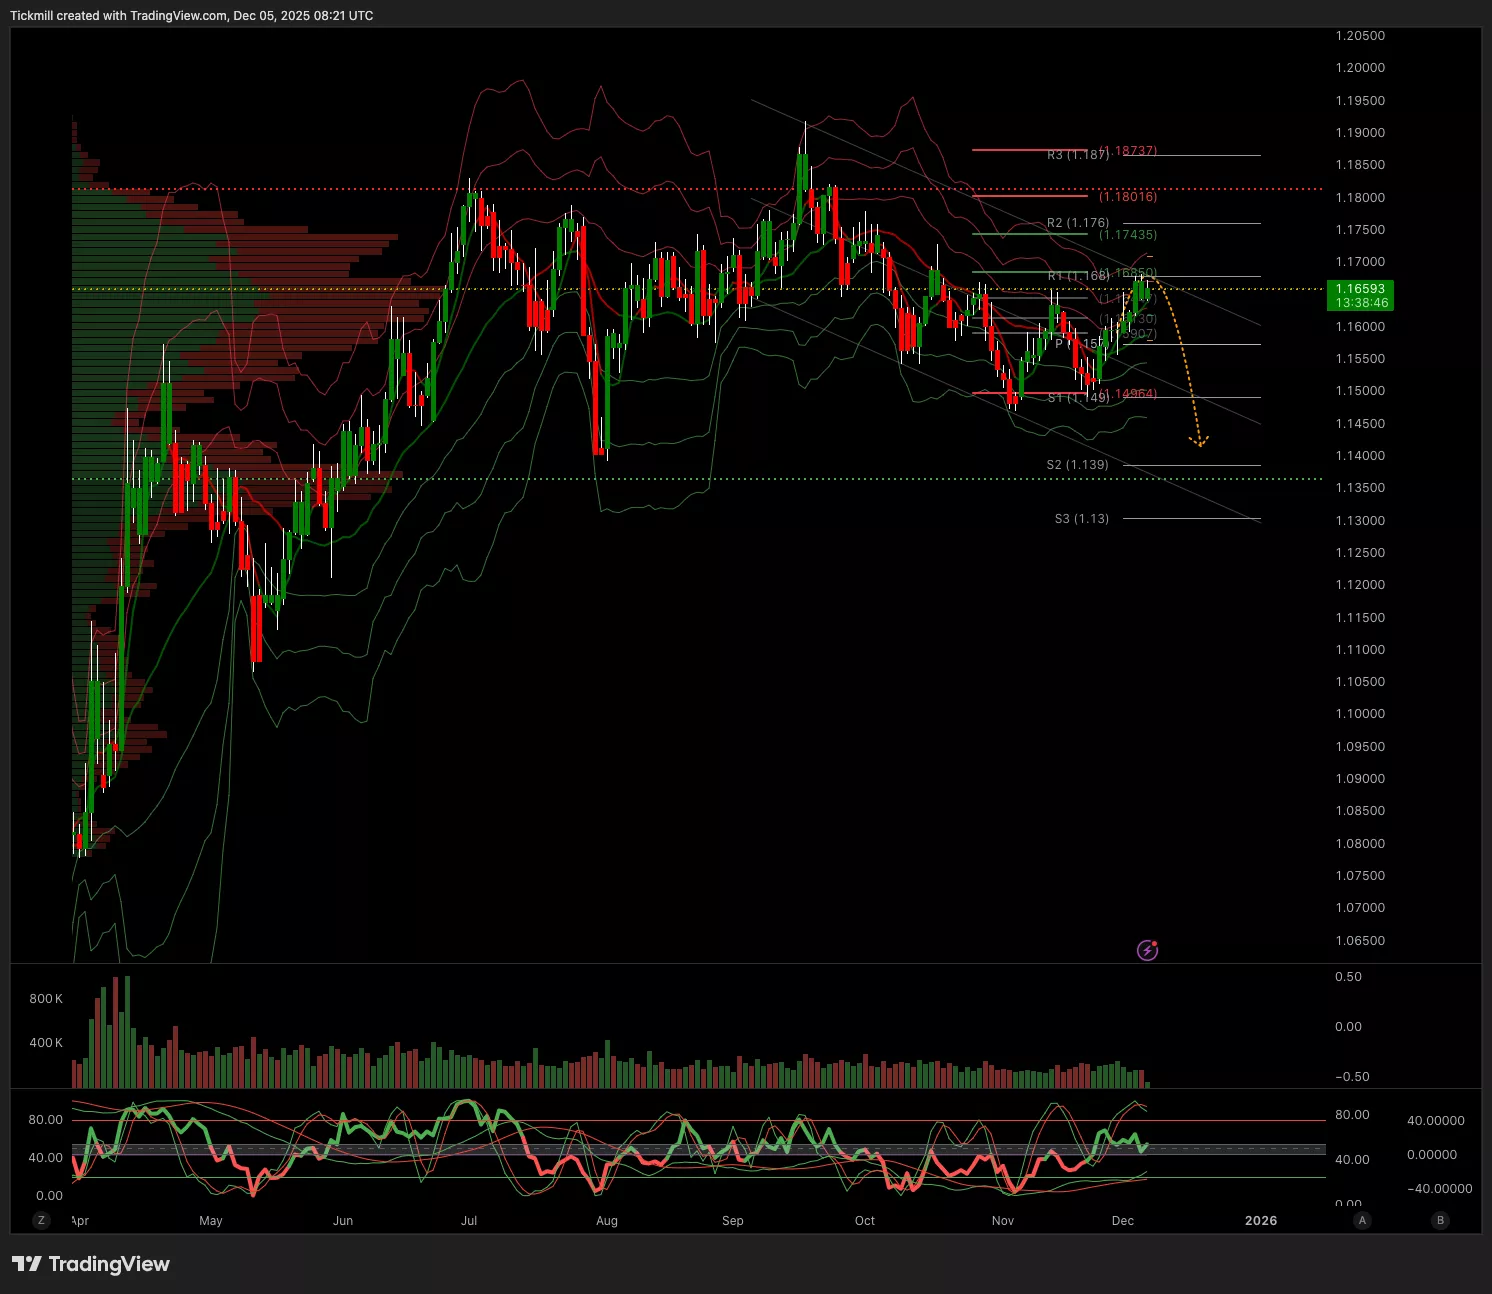Image resolution: width=1492 pixels, height=1294 pixels.
Task: Click the 1.20000 price scale label
Action: (1360, 68)
